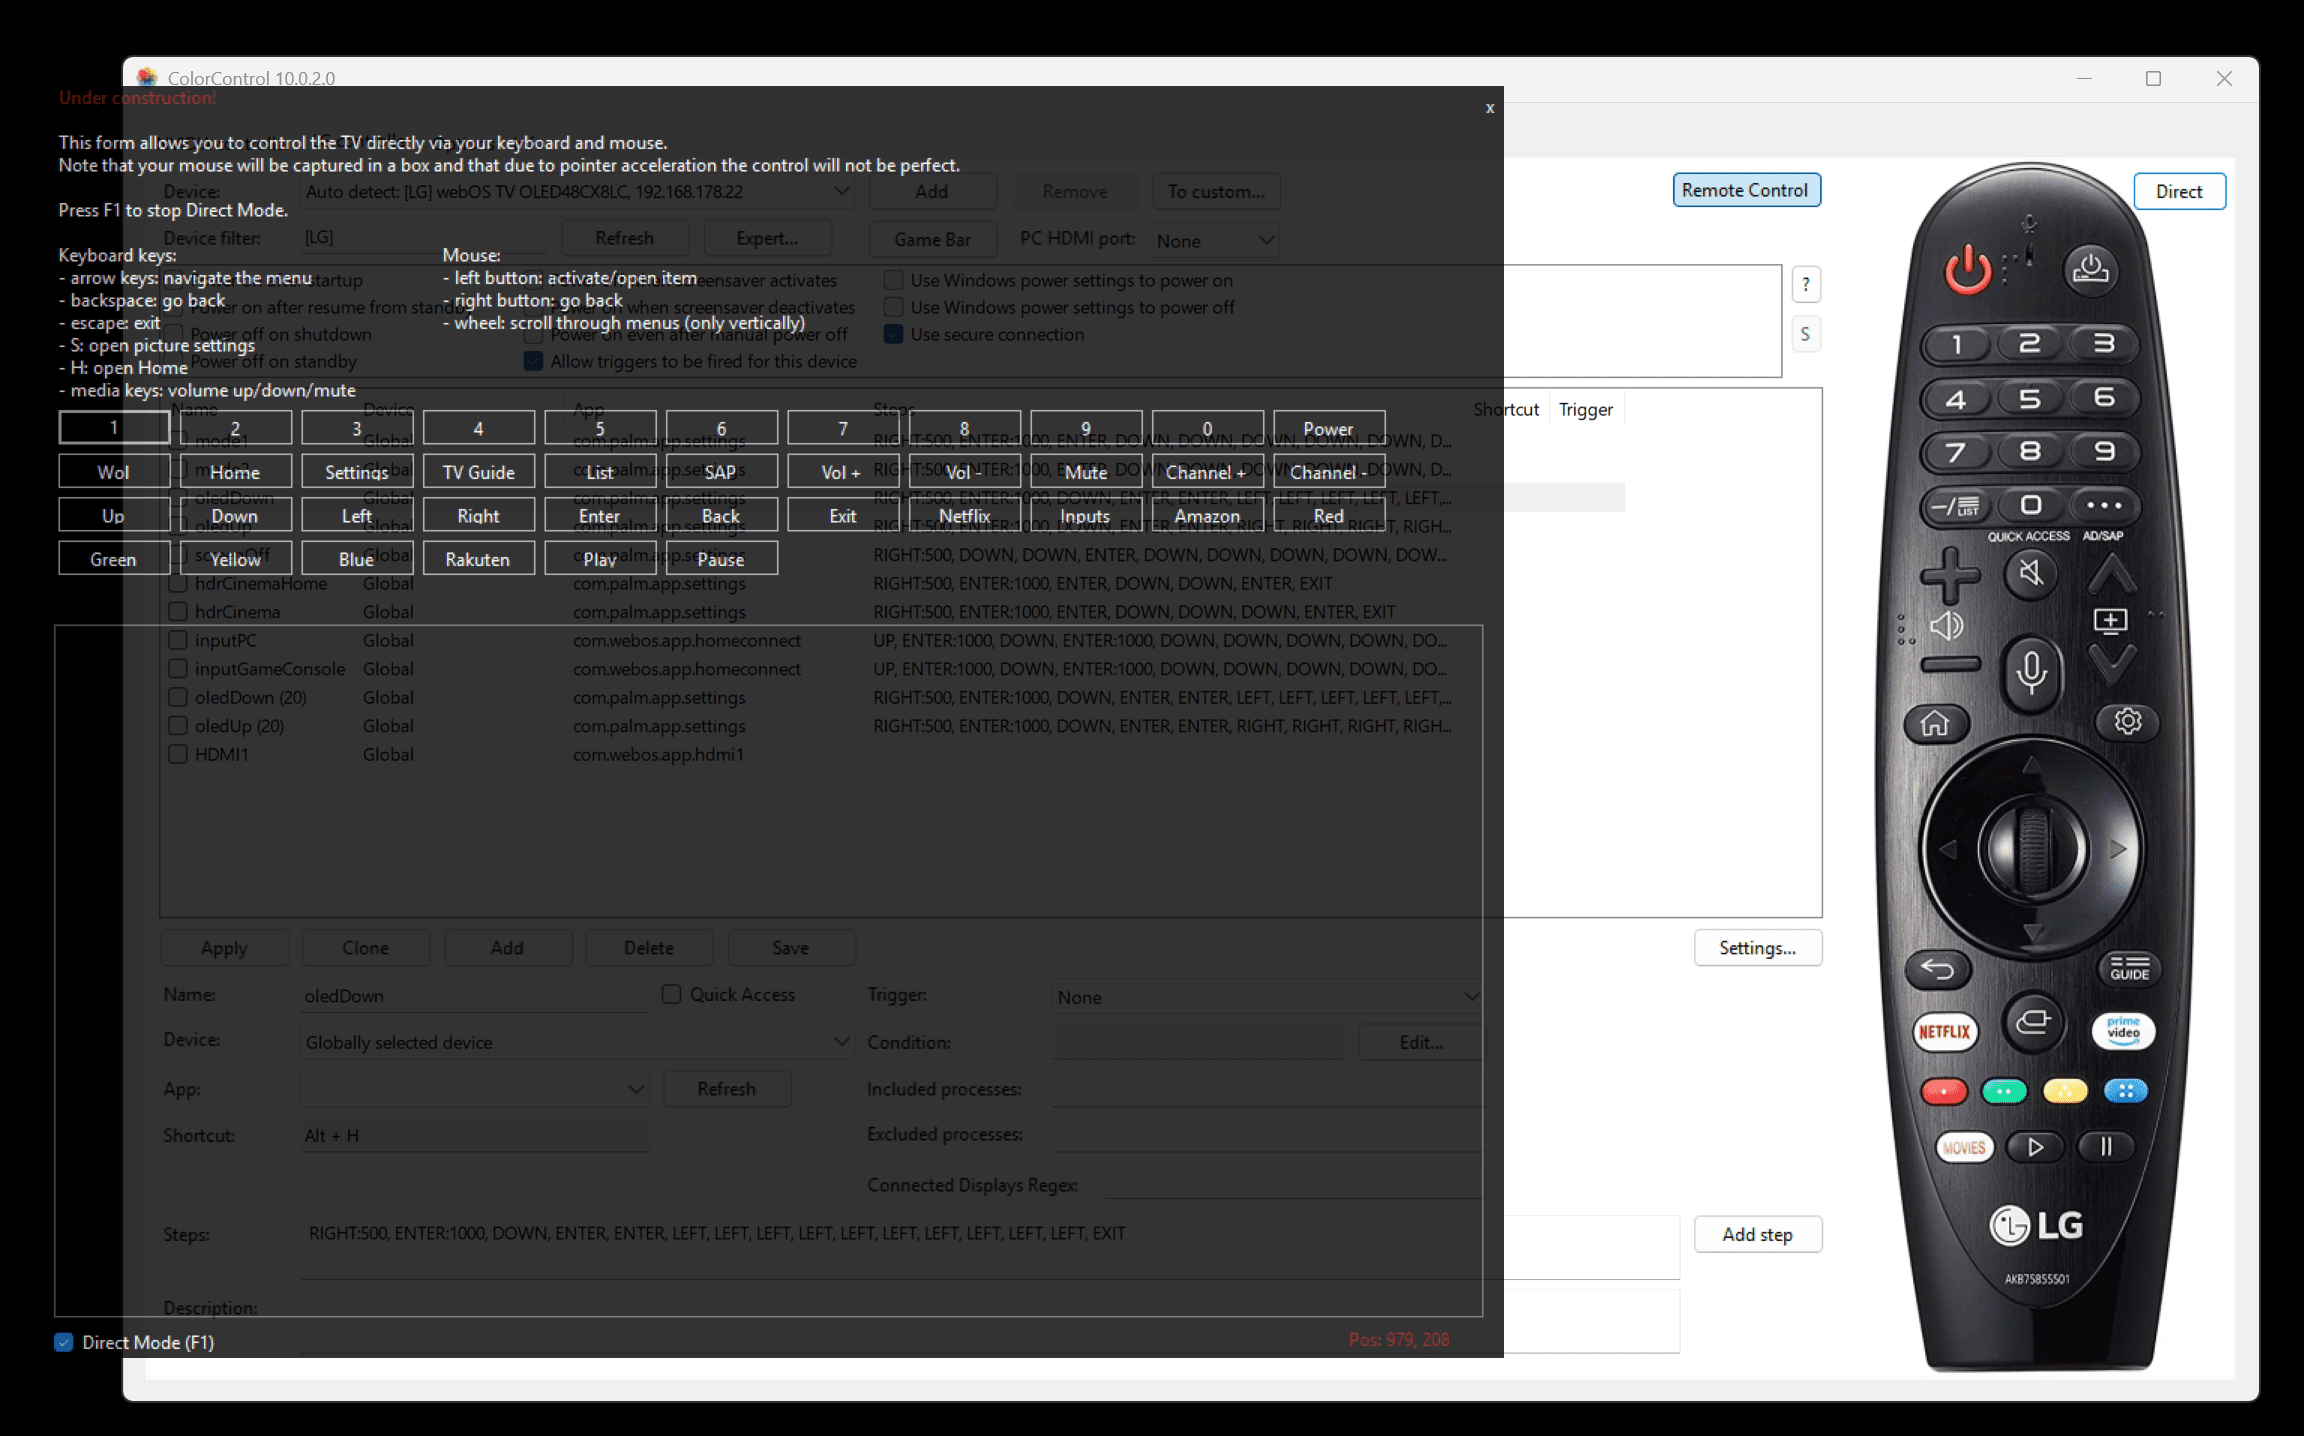Click the blue color key on the remote
The image size is (2304, 1436).
(2125, 1091)
